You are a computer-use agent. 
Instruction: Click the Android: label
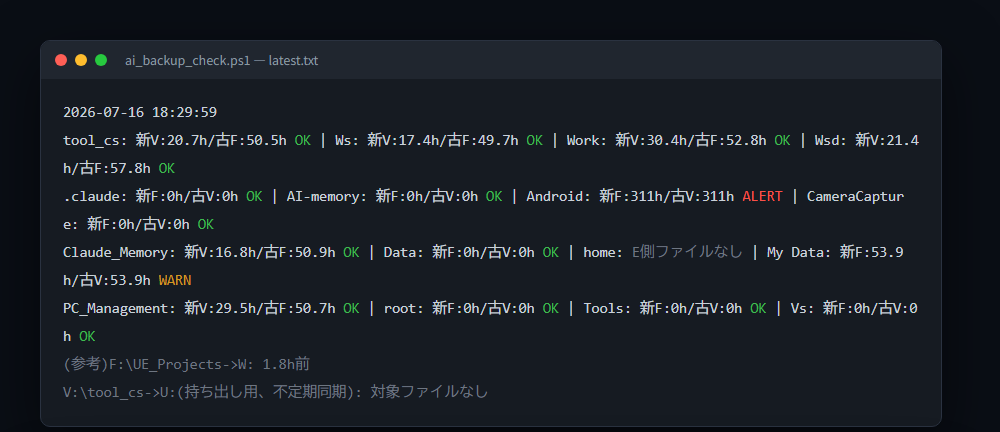559,197
